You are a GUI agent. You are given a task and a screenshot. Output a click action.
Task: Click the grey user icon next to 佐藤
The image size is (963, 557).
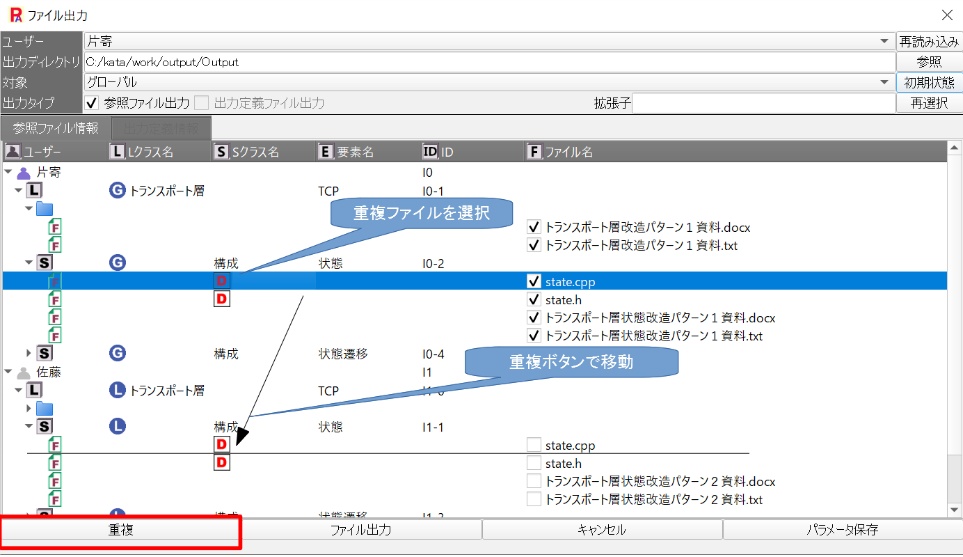coord(23,372)
